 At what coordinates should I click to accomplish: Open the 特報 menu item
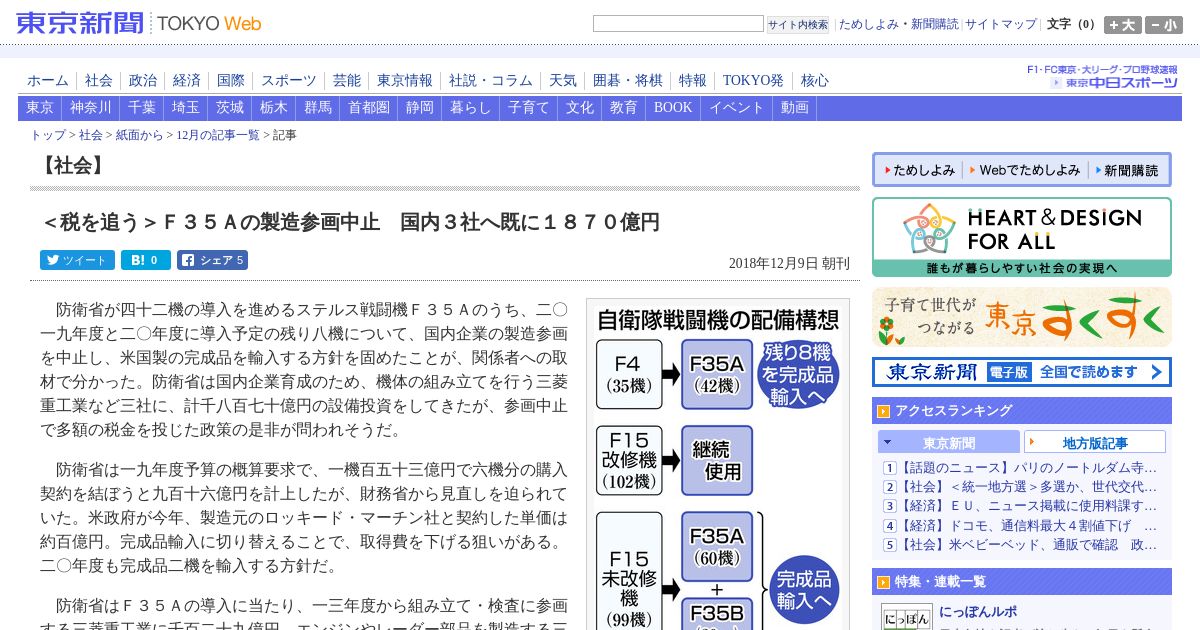coord(693,81)
